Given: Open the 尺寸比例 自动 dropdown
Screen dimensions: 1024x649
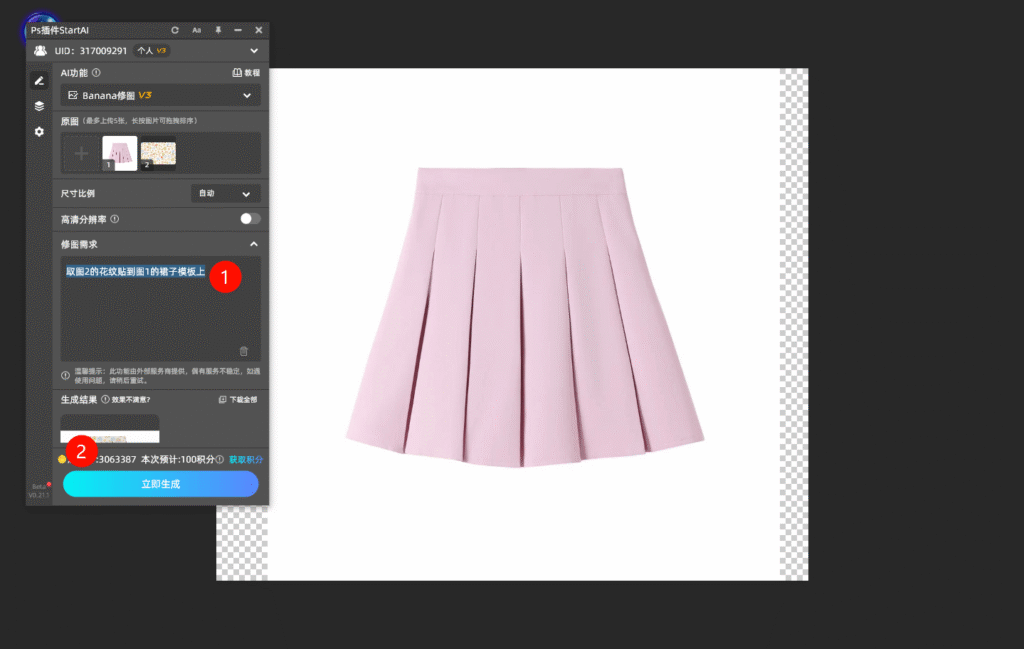Looking at the screenshot, I should coord(225,194).
